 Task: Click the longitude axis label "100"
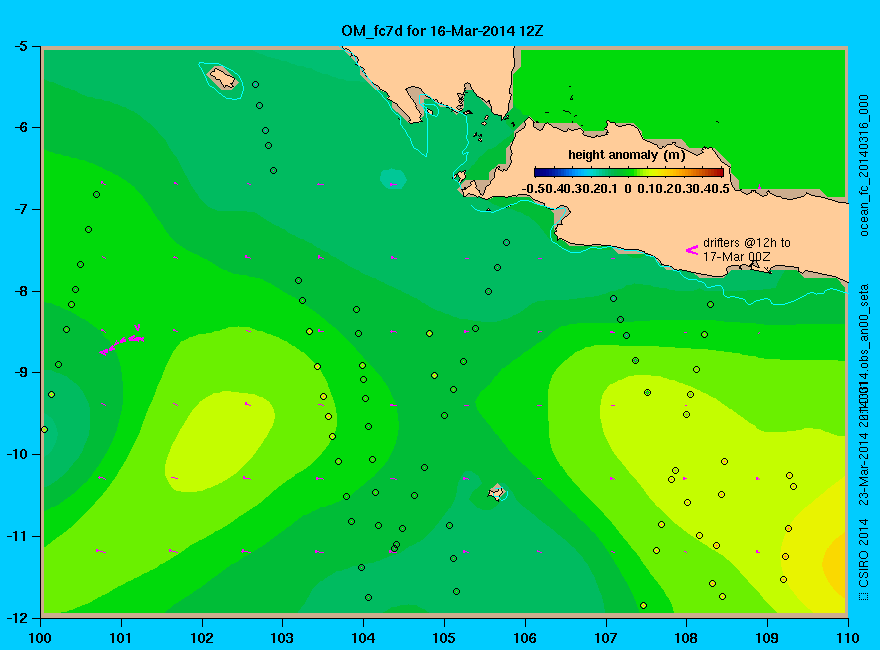coord(40,638)
